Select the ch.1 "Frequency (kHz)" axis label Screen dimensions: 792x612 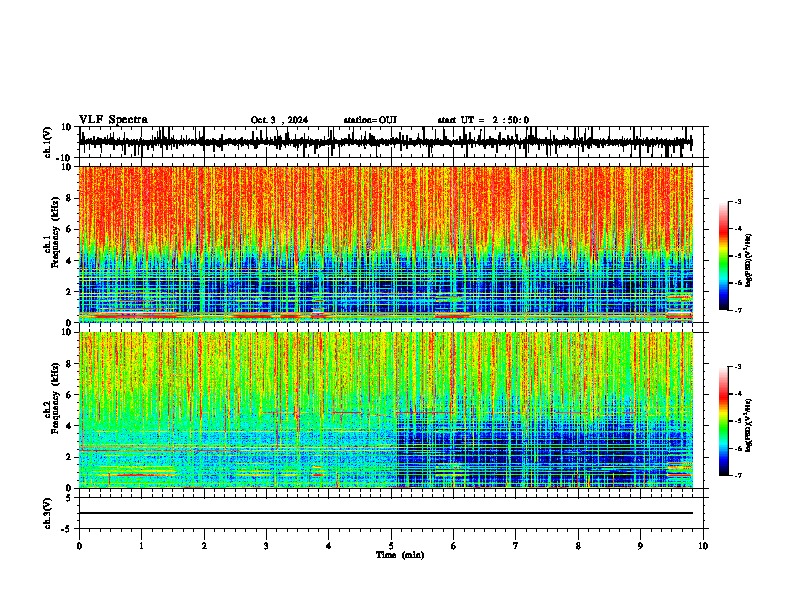pyautogui.click(x=55, y=232)
